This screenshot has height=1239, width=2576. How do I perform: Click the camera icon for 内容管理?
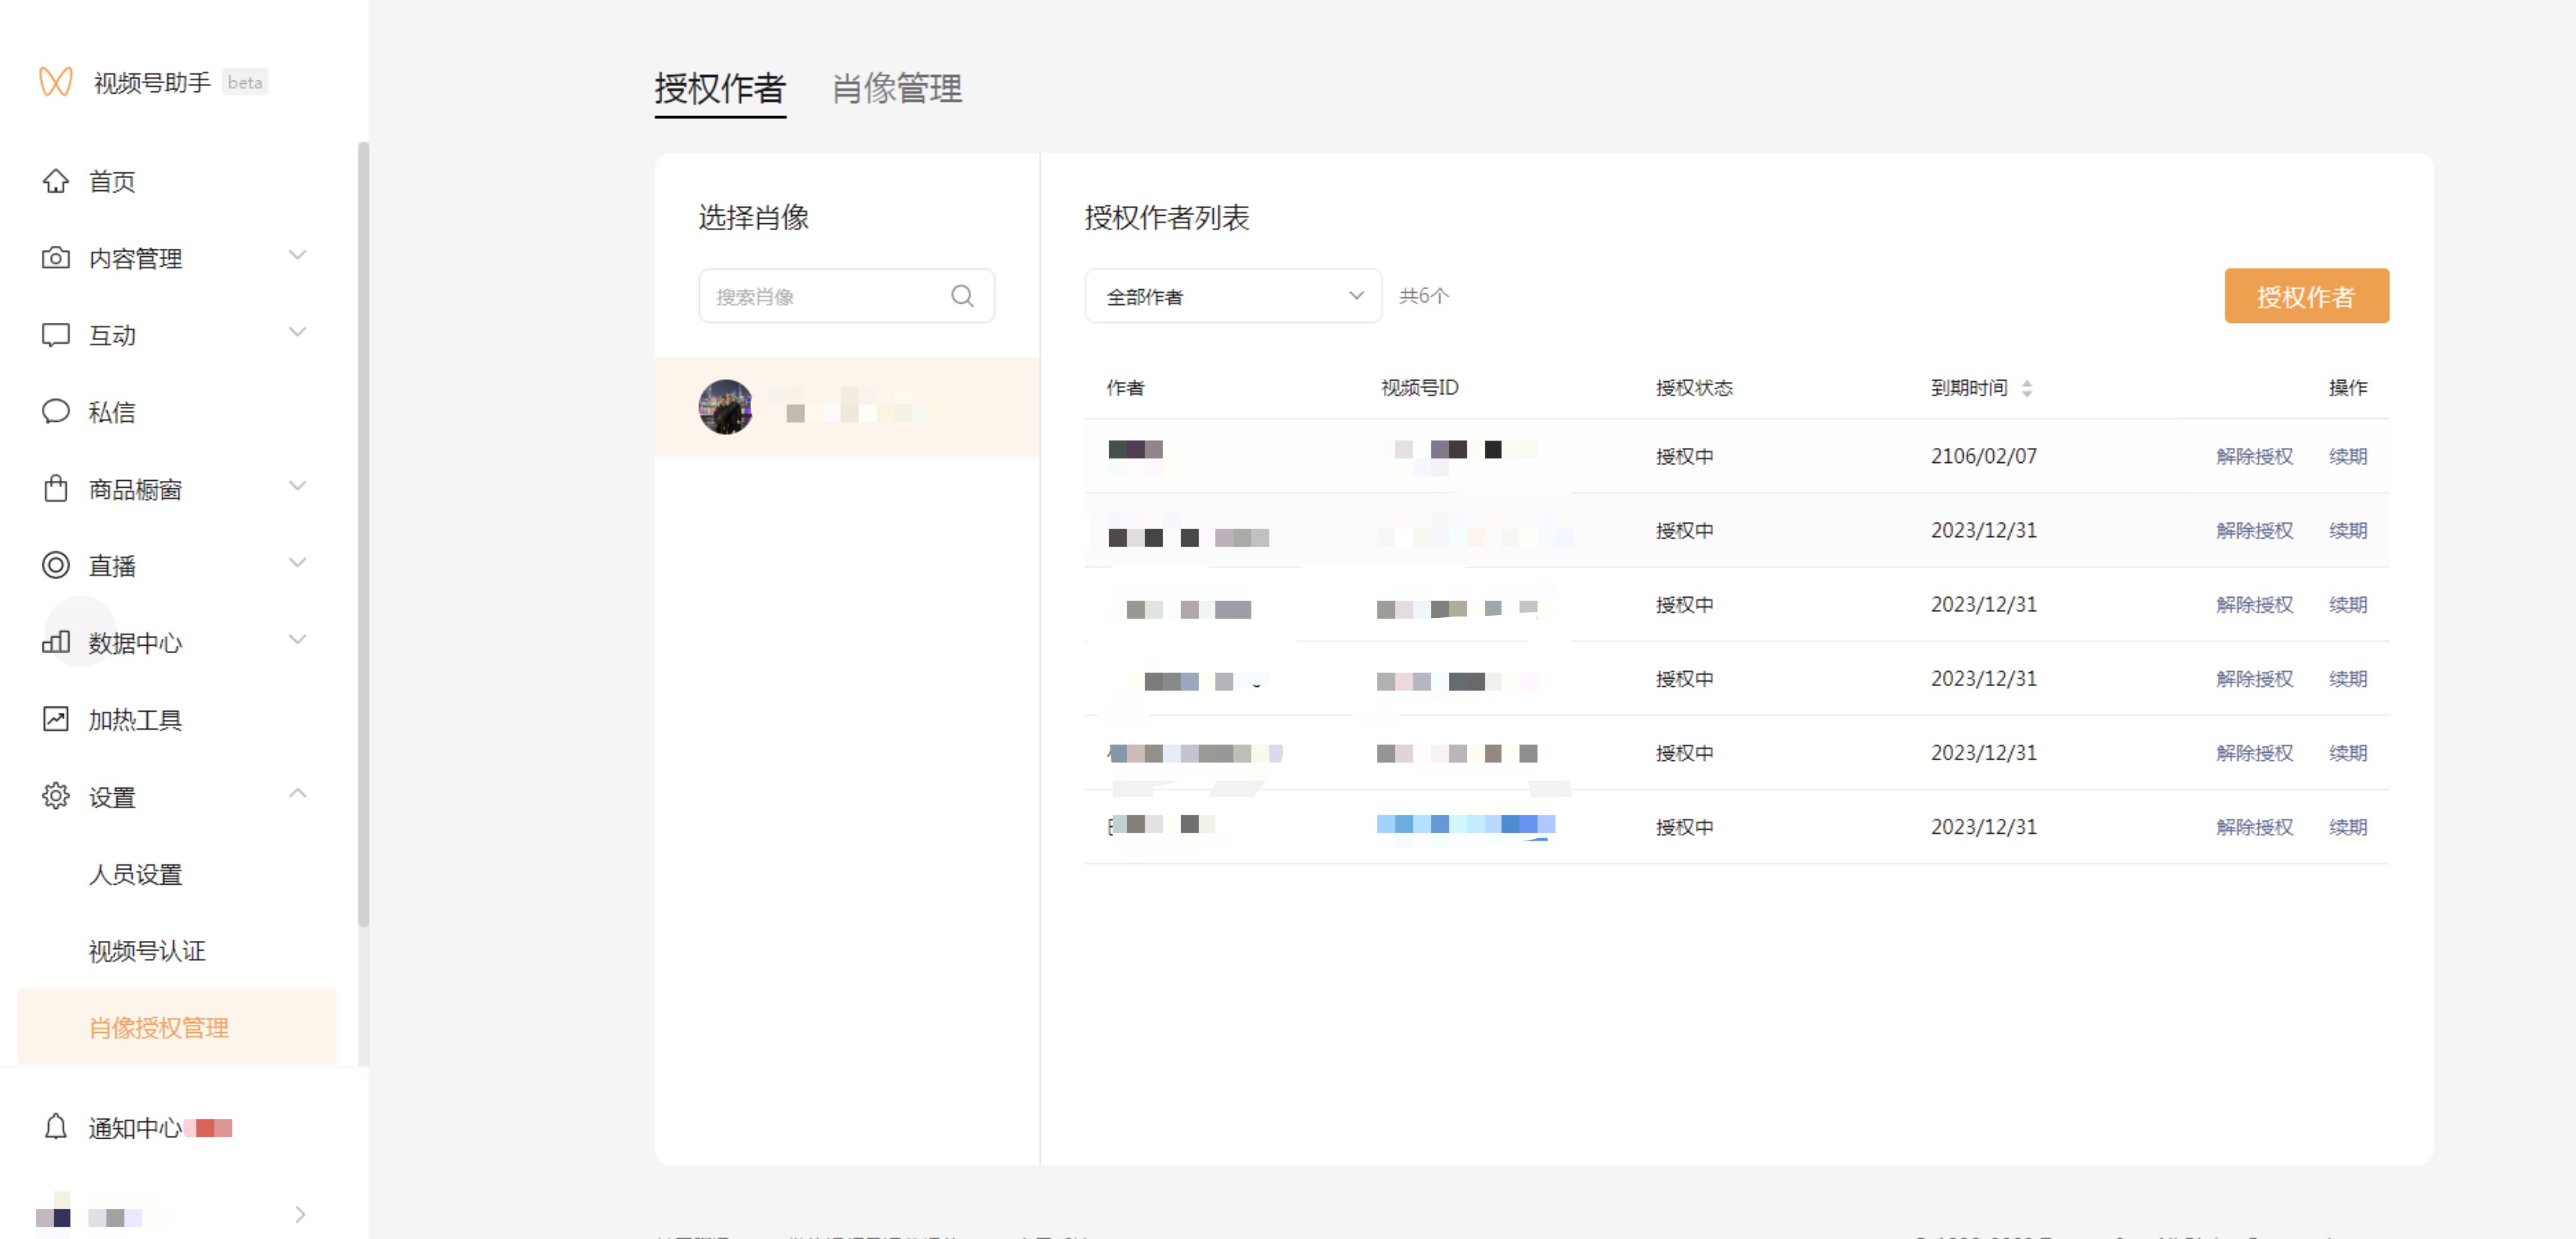55,258
